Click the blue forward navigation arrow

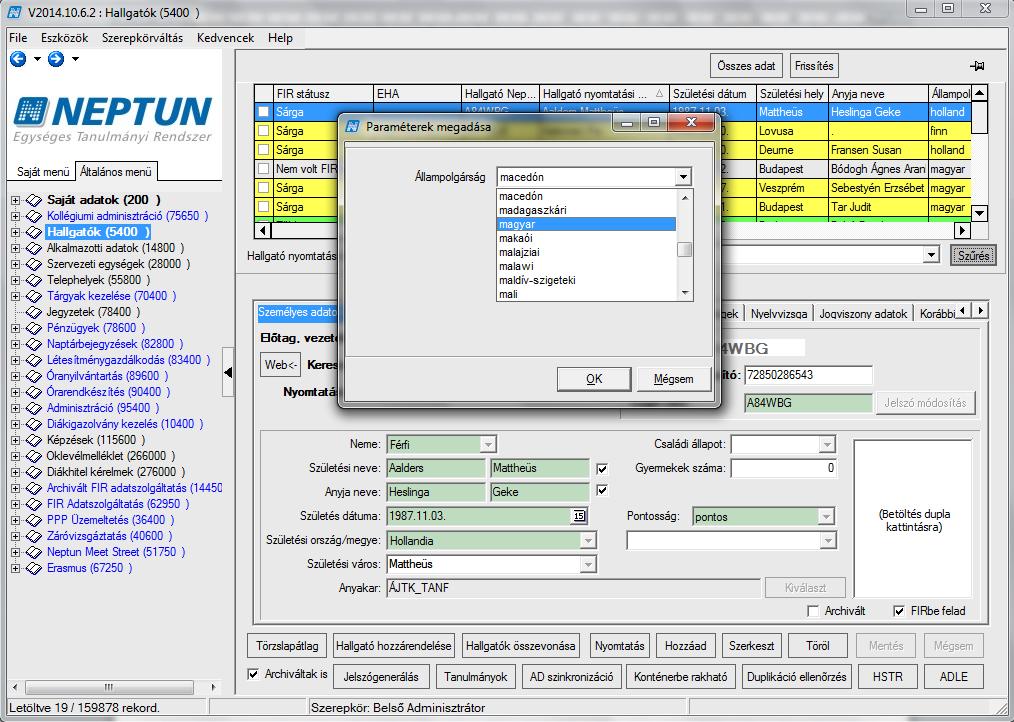tap(56, 60)
